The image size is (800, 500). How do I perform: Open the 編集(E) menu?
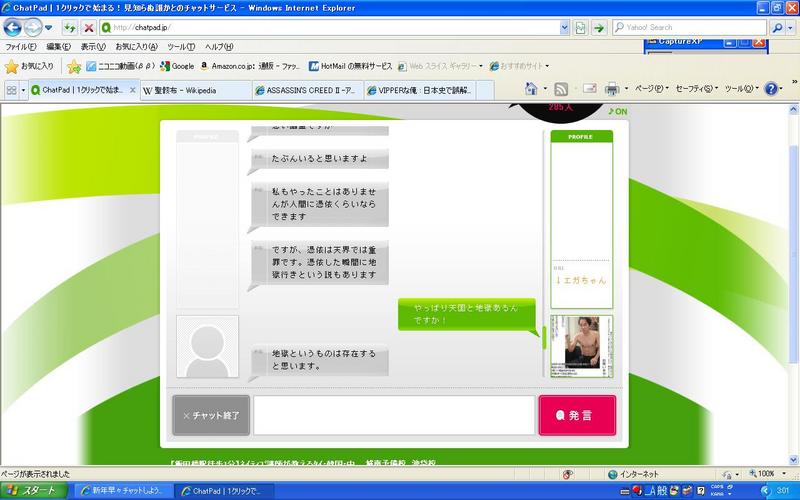tap(58, 46)
